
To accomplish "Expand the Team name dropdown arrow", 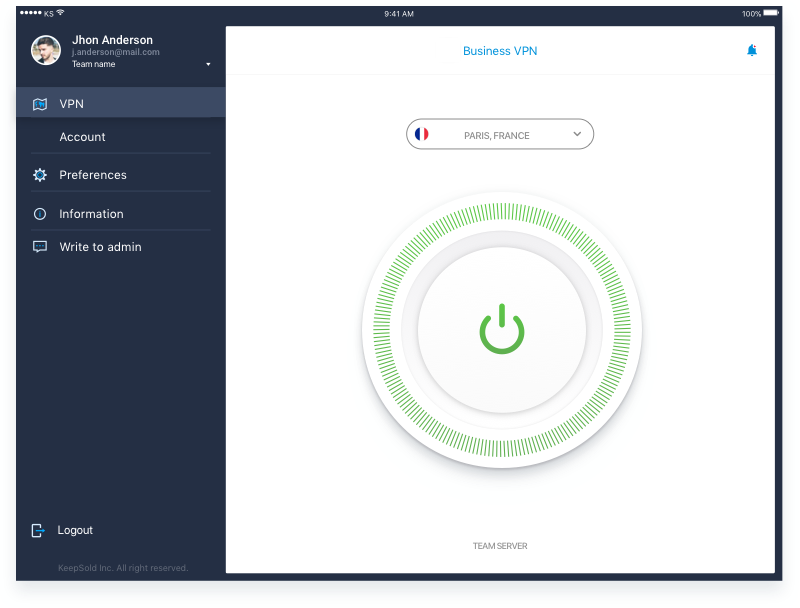I will pyautogui.click(x=208, y=65).
